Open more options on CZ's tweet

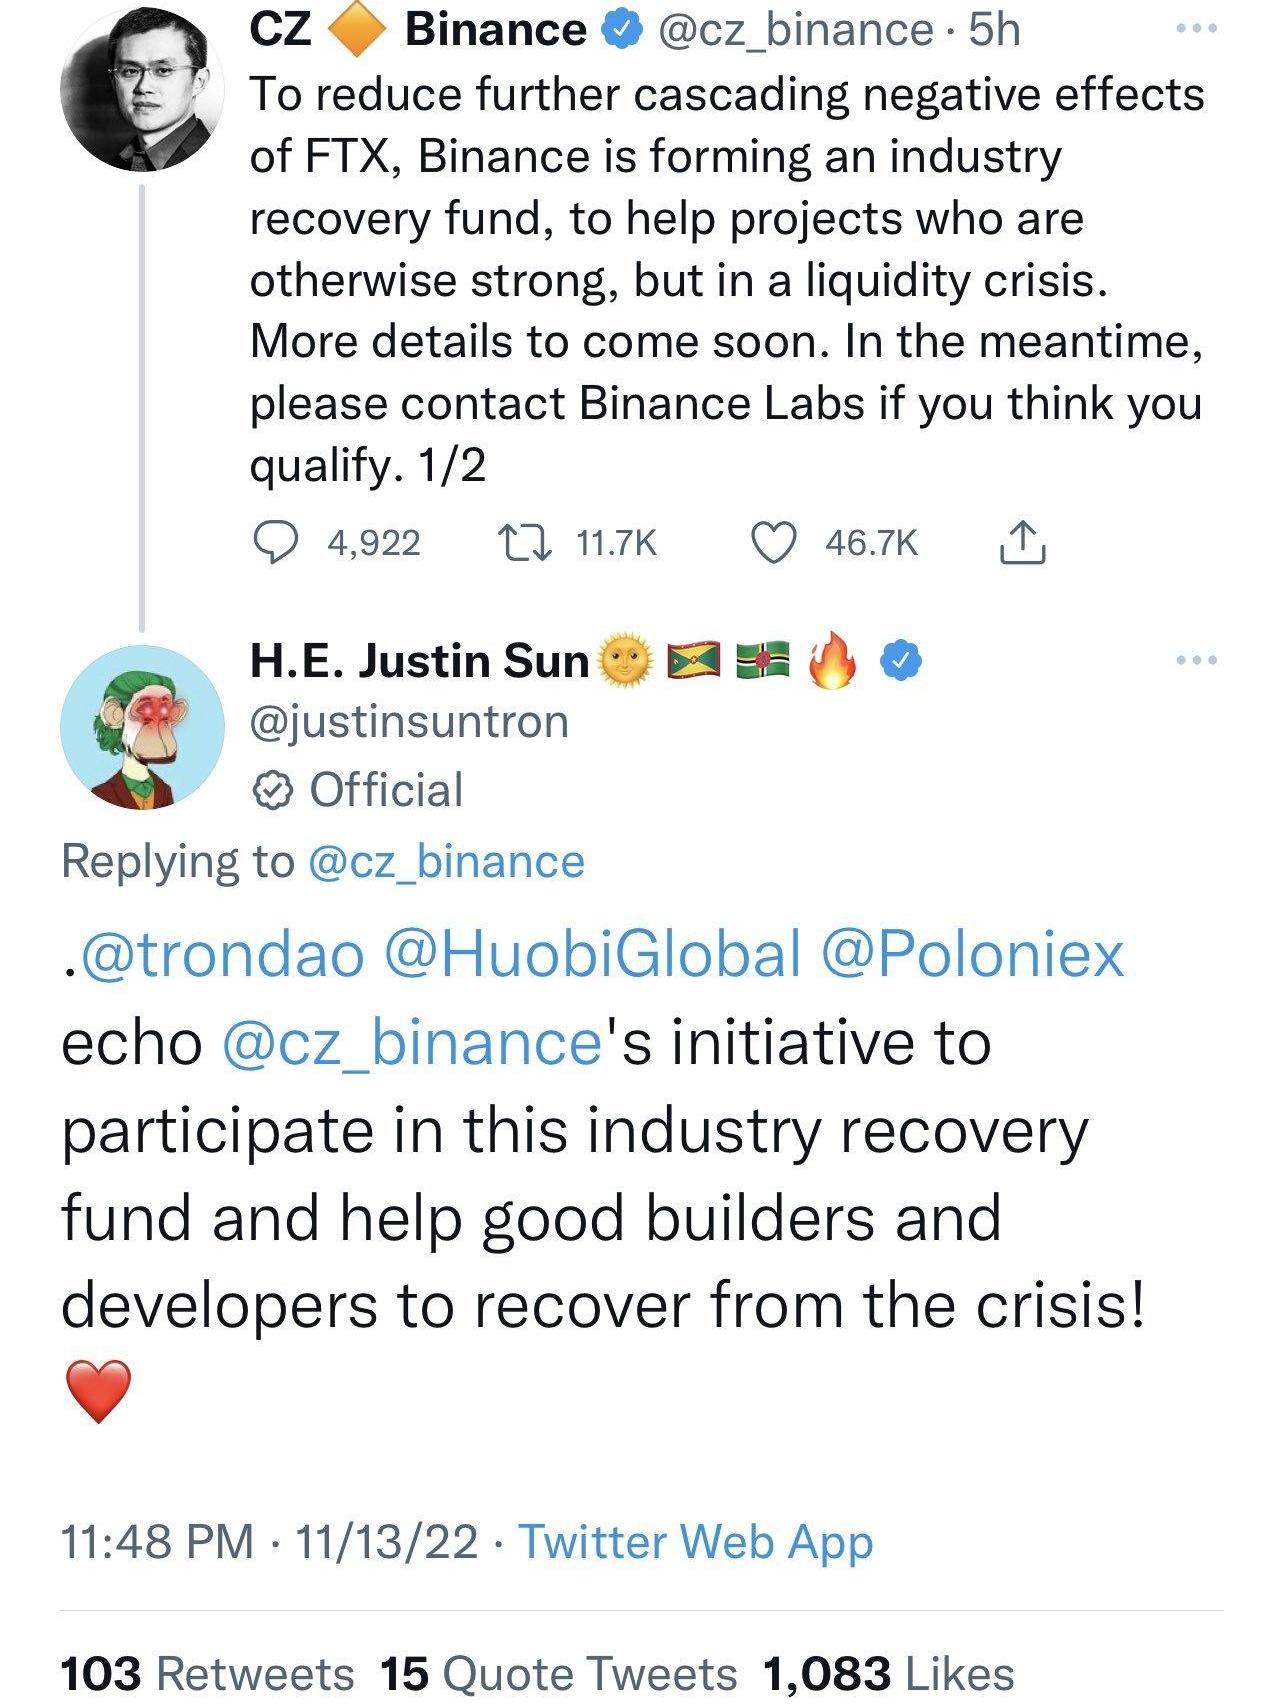click(1196, 30)
